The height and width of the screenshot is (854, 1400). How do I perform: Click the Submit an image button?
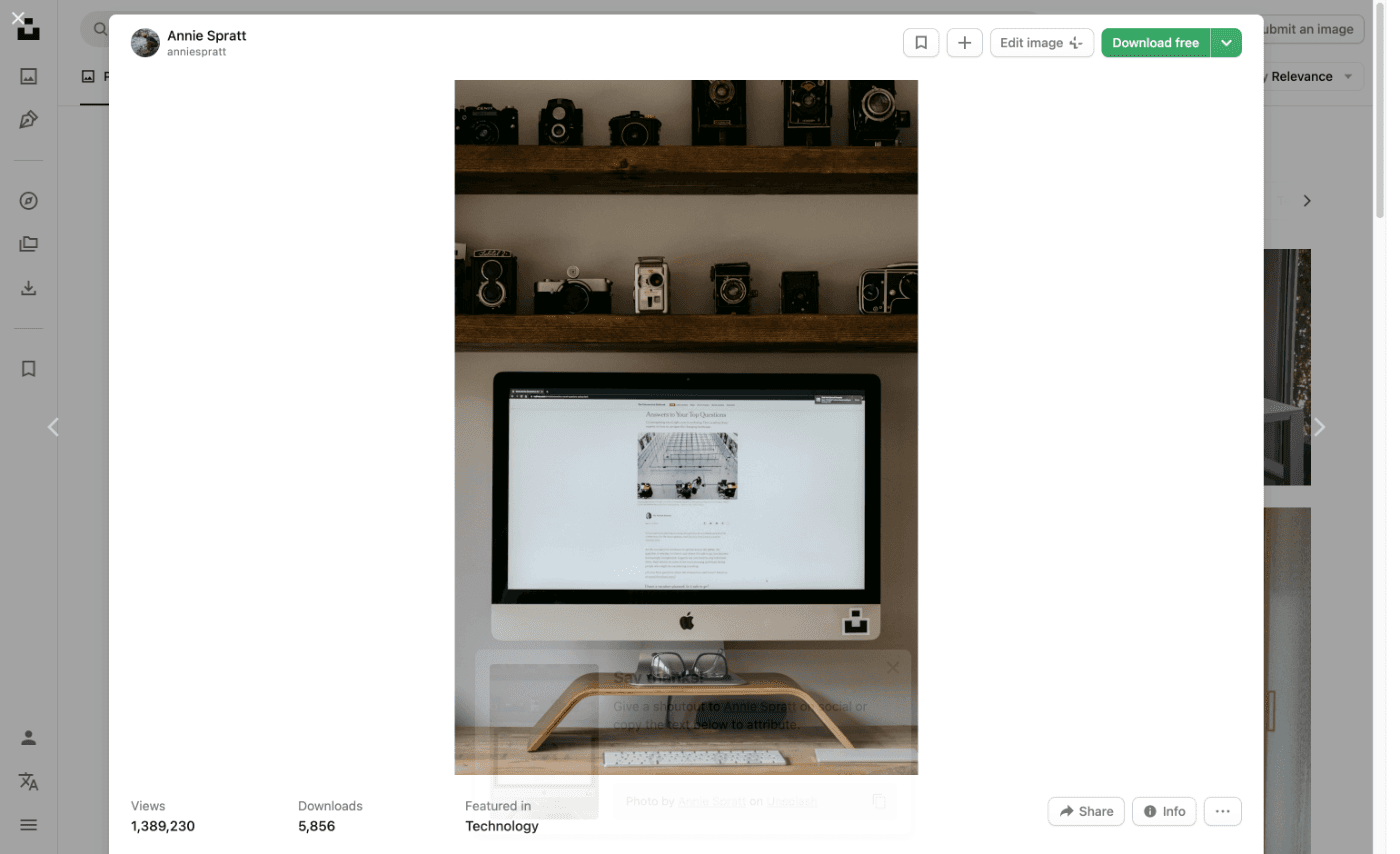pyautogui.click(x=1309, y=29)
